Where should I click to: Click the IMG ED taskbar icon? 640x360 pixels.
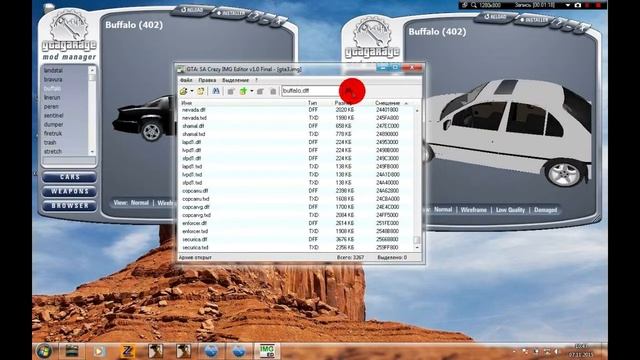(267, 351)
